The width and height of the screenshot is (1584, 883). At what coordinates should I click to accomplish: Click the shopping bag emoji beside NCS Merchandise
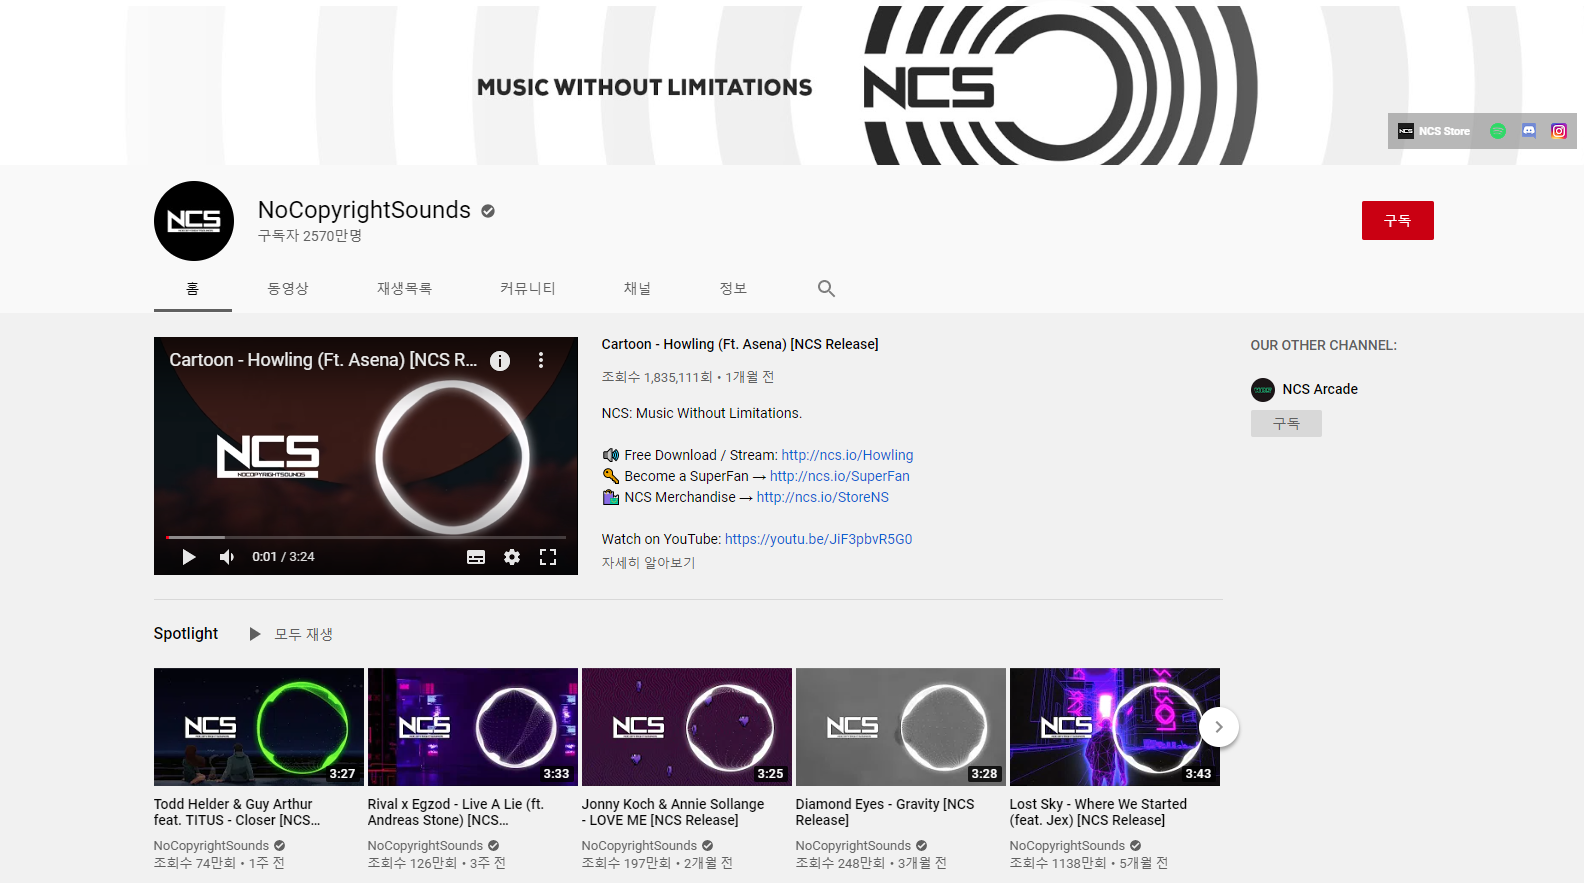611,497
